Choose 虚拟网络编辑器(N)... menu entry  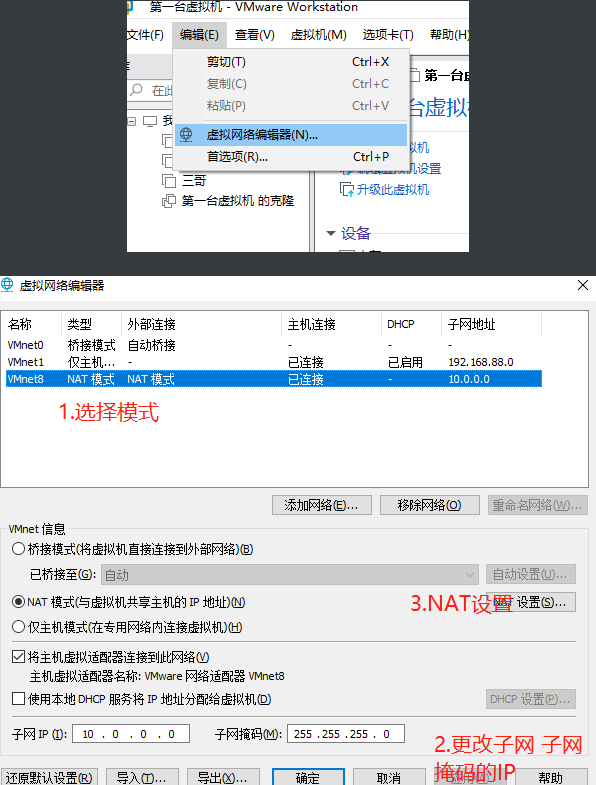click(x=291, y=135)
